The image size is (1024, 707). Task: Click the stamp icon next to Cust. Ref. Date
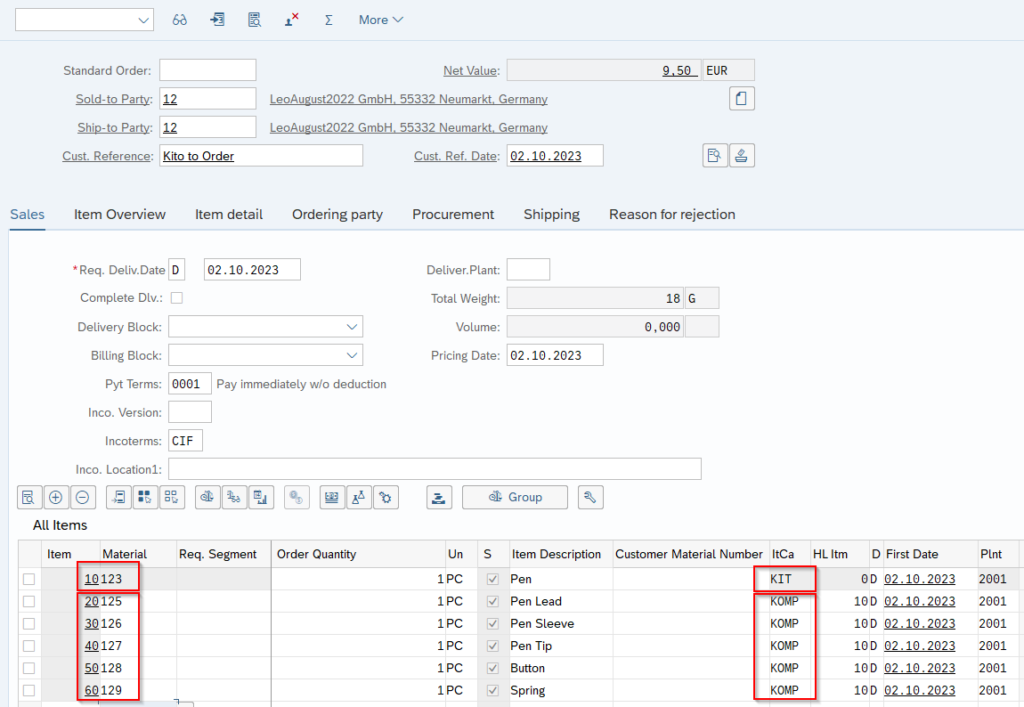click(x=741, y=155)
